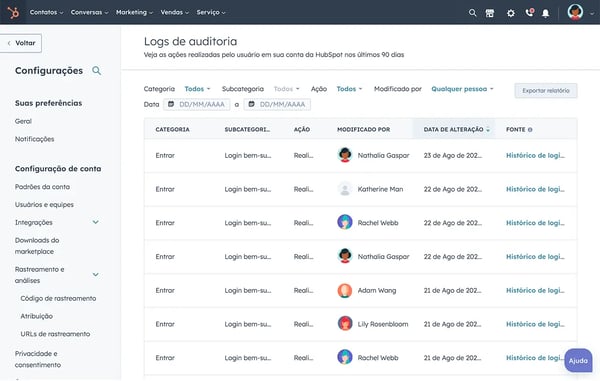This screenshot has height=381, width=600.
Task: Open the Contatos menu
Action: (x=46, y=12)
